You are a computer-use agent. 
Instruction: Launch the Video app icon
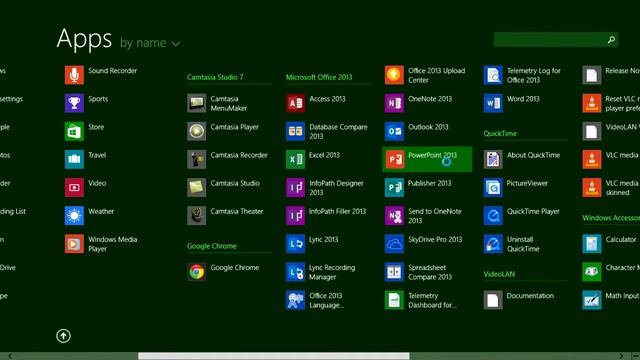coord(74,187)
